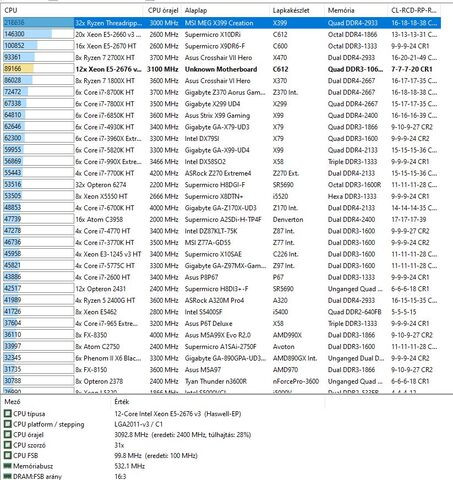Image resolution: width=453 pixels, height=480 pixels.
Task: Select the 4x Core i7-7700K HT row
Action: [222, 173]
